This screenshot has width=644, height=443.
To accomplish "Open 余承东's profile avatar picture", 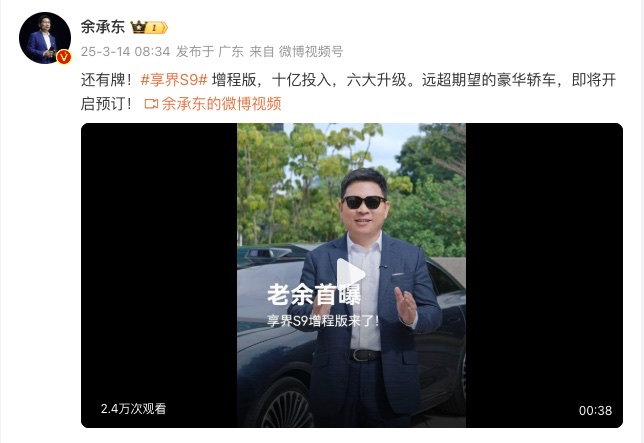I will (45, 38).
